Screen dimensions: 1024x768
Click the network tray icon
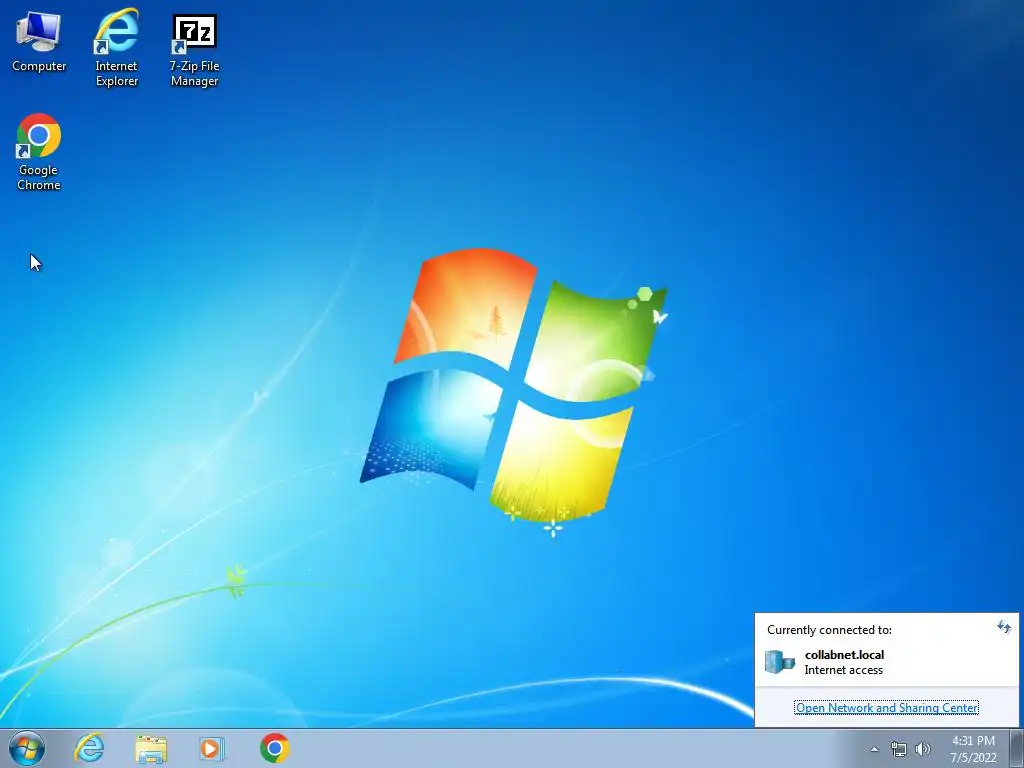[899, 749]
